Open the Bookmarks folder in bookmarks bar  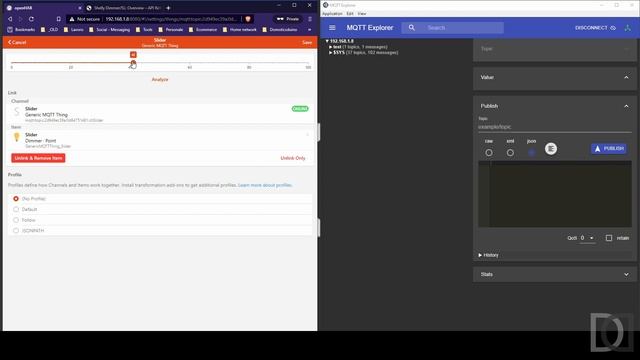pyautogui.click(x=22, y=29)
